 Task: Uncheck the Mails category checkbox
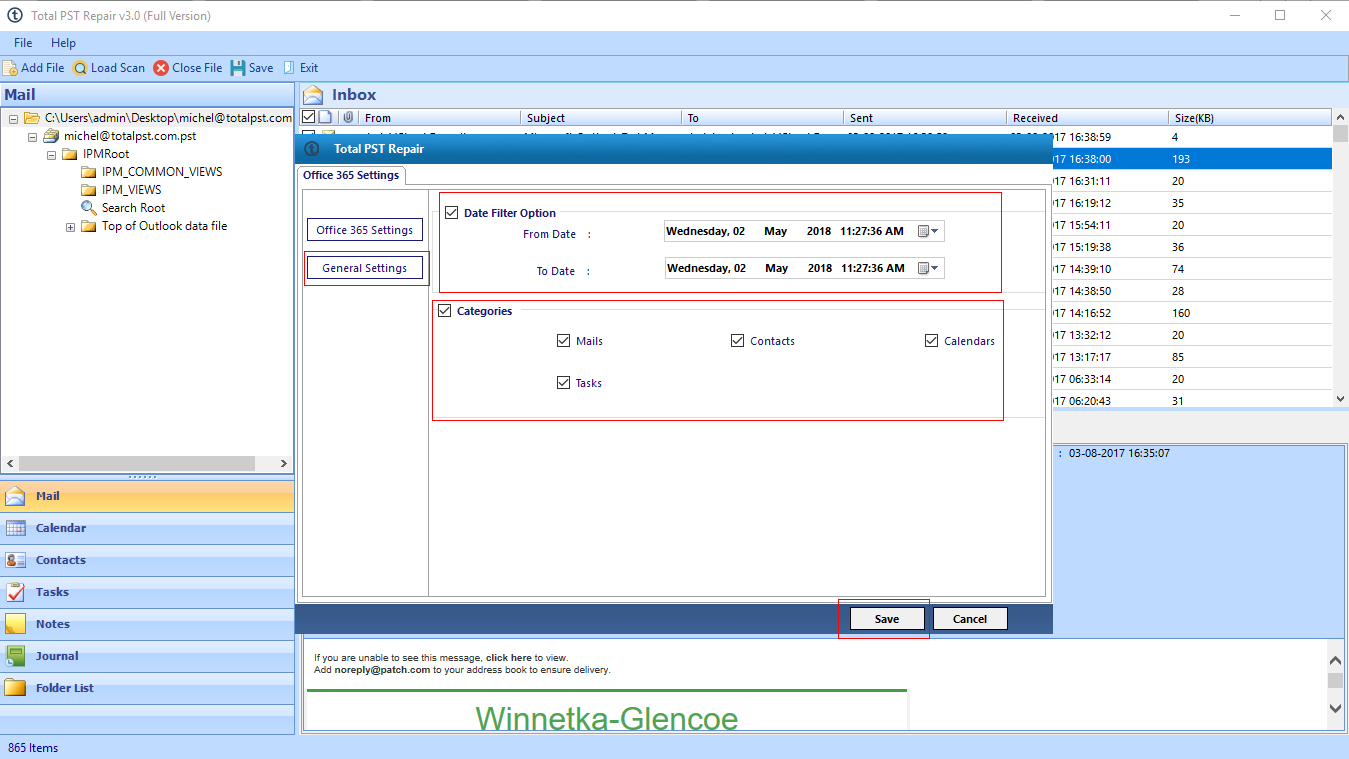tap(564, 341)
